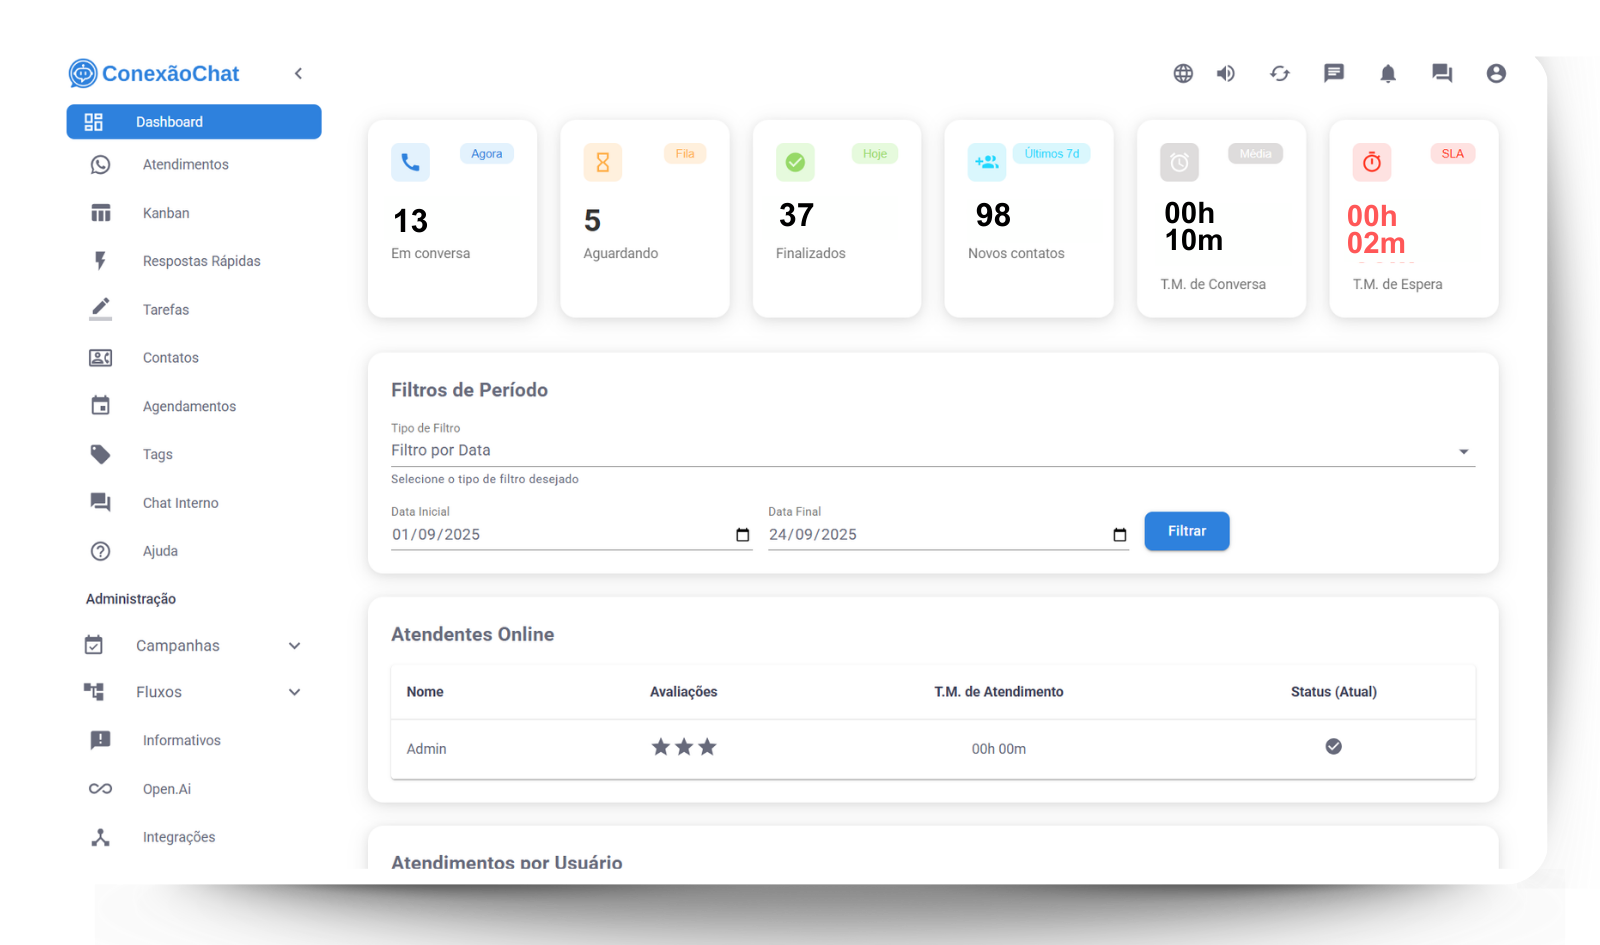Select Respostas Rápidas in the sidebar
Screen dimensions: 1600x945
click(x=201, y=261)
